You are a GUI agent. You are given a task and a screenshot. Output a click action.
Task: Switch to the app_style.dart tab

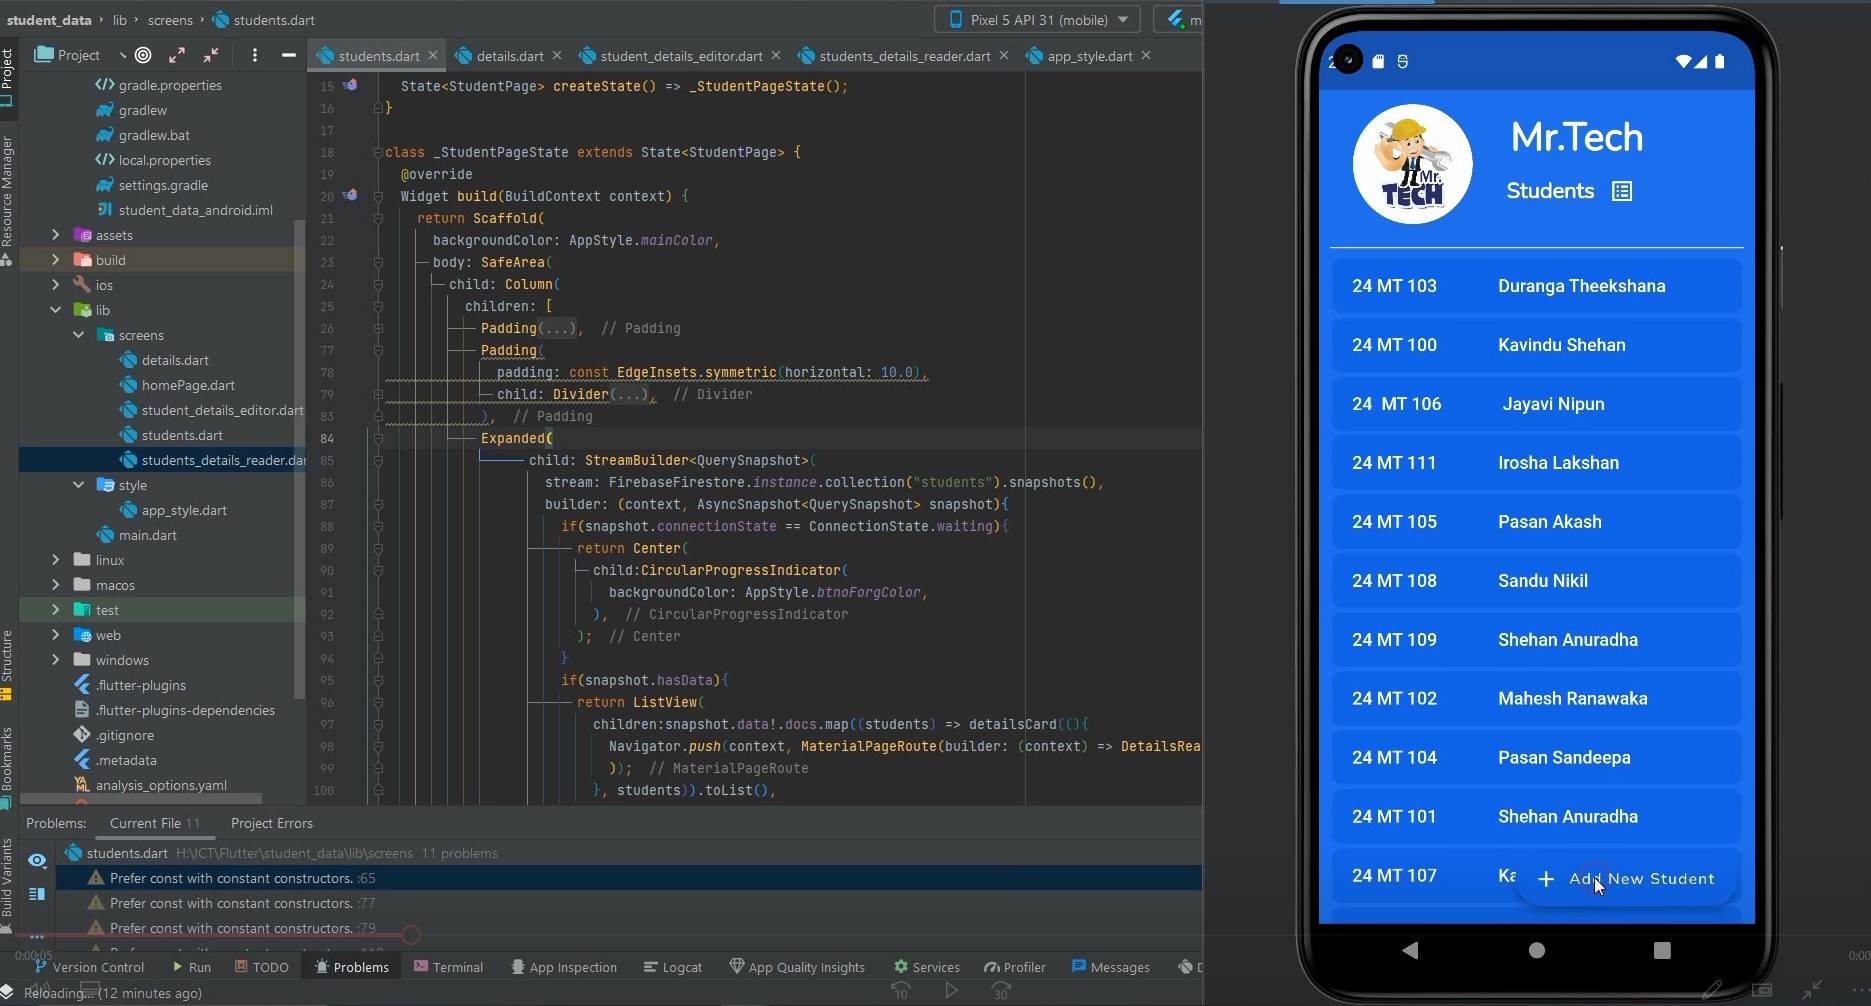point(1088,56)
